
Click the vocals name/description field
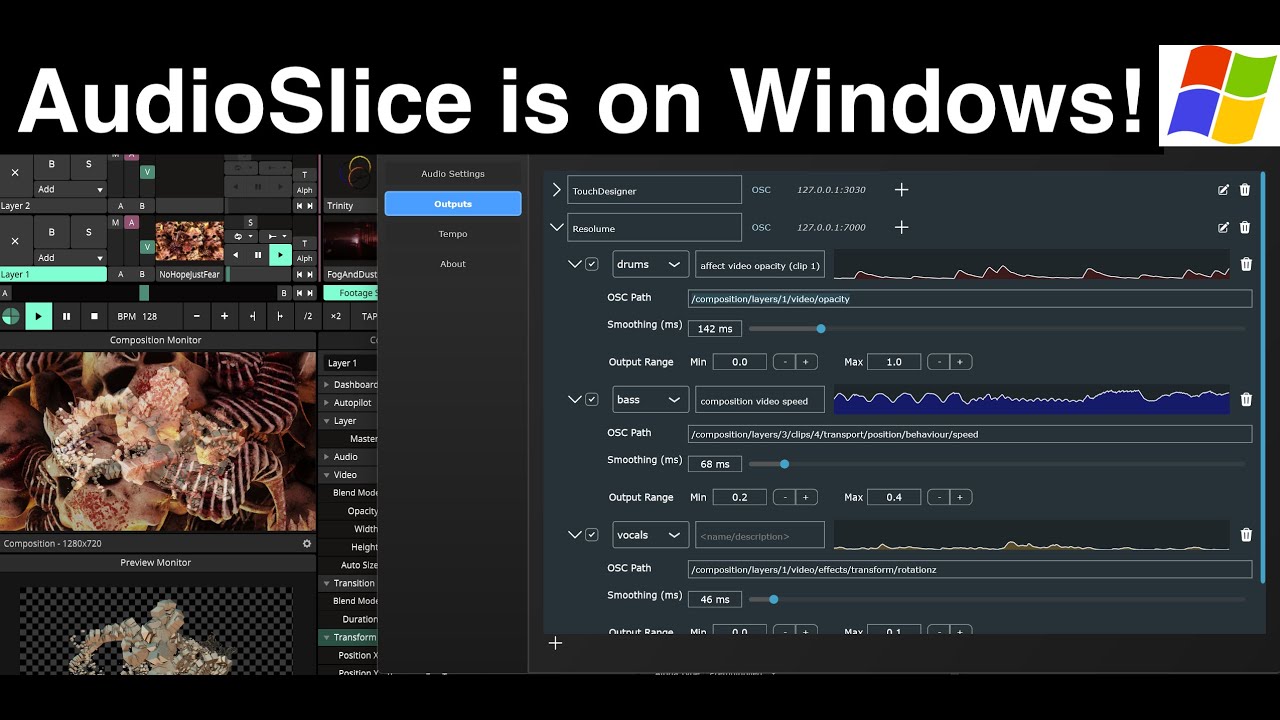pos(760,536)
